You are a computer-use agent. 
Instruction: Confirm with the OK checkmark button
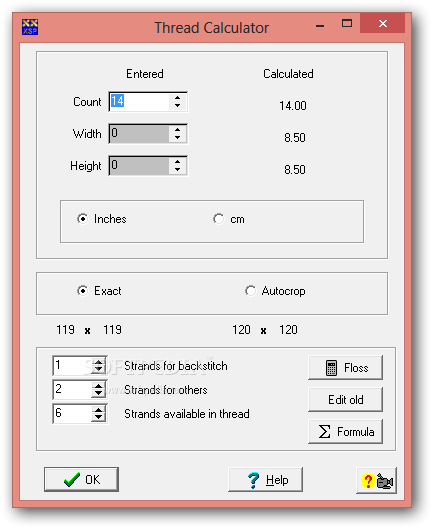click(x=81, y=479)
